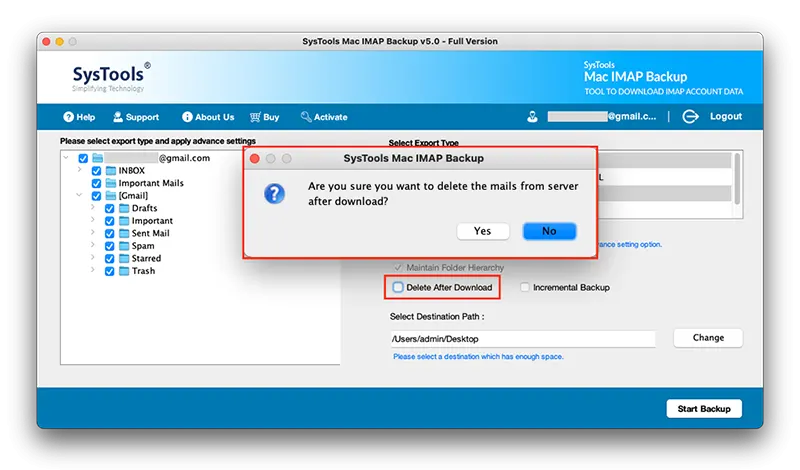Click the Trash folder icon
800x470 pixels.
pos(124,271)
